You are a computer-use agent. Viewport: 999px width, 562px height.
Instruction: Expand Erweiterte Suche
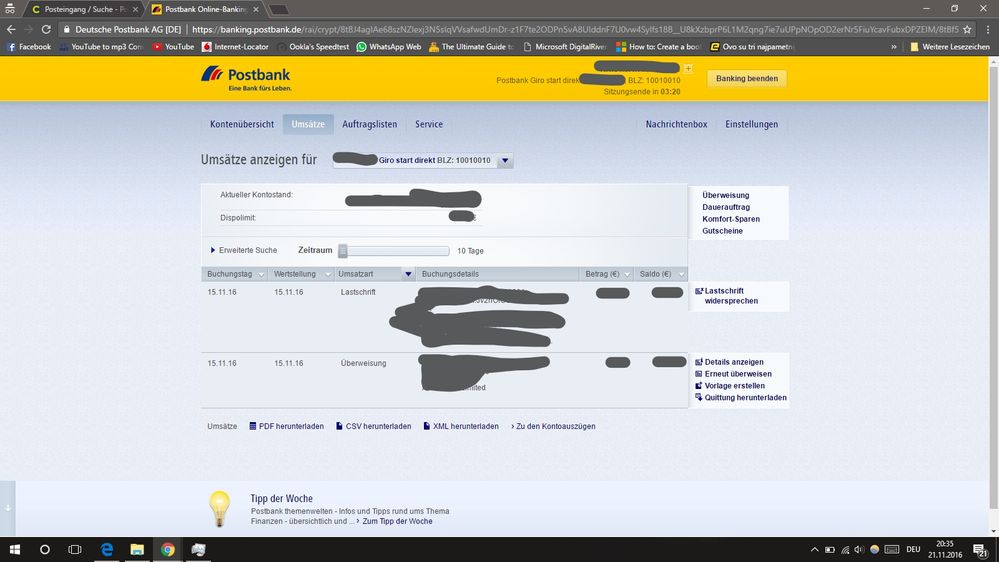pos(244,250)
